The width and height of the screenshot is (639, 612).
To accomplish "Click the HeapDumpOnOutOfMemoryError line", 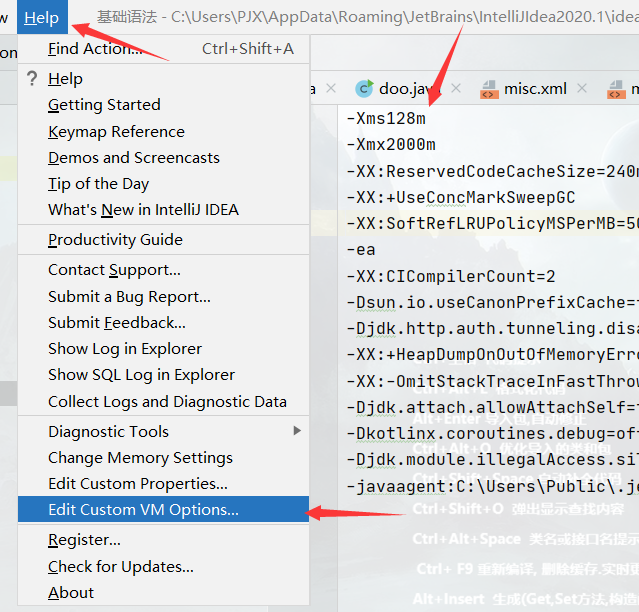I will 492,354.
